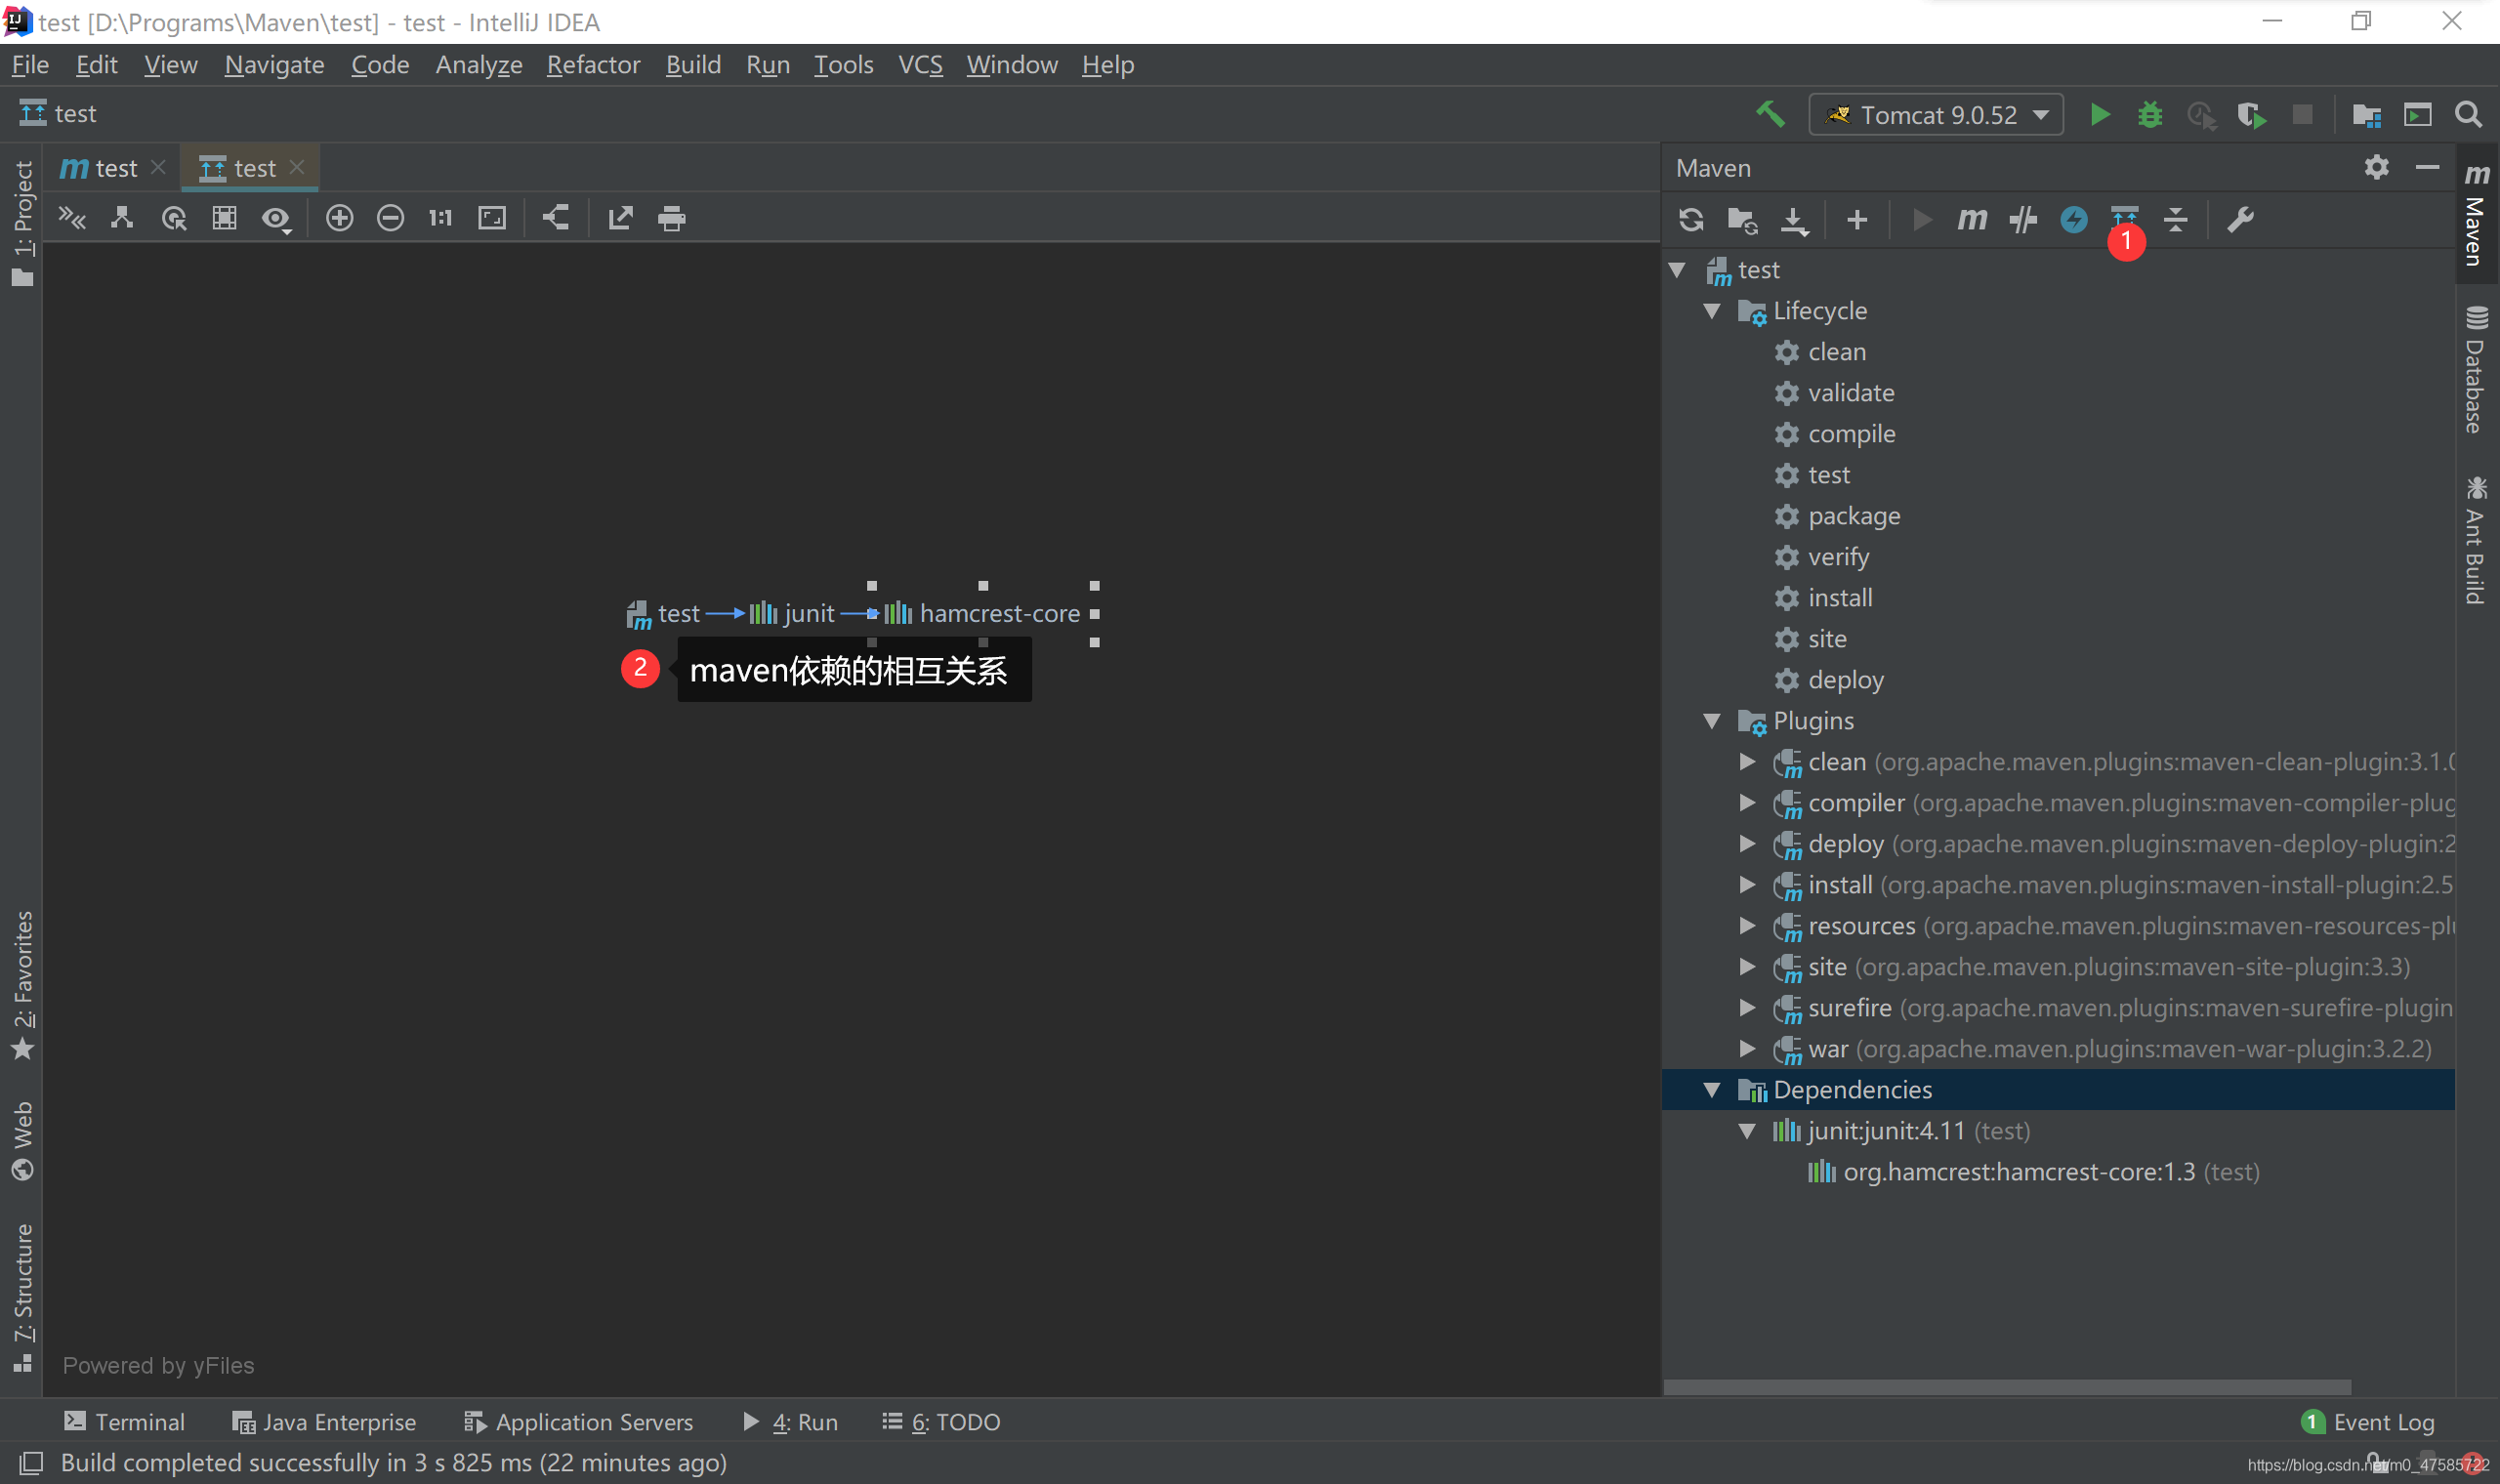Open the File menu
The image size is (2500, 1484).
pyautogui.click(x=30, y=65)
